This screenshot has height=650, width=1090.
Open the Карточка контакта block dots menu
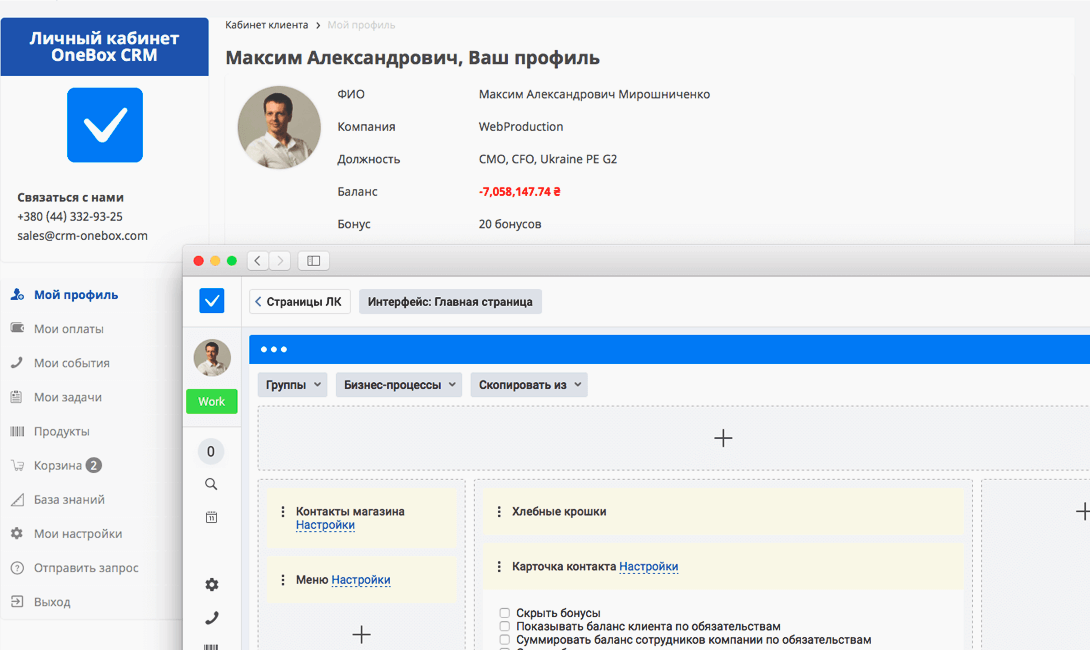coord(498,567)
